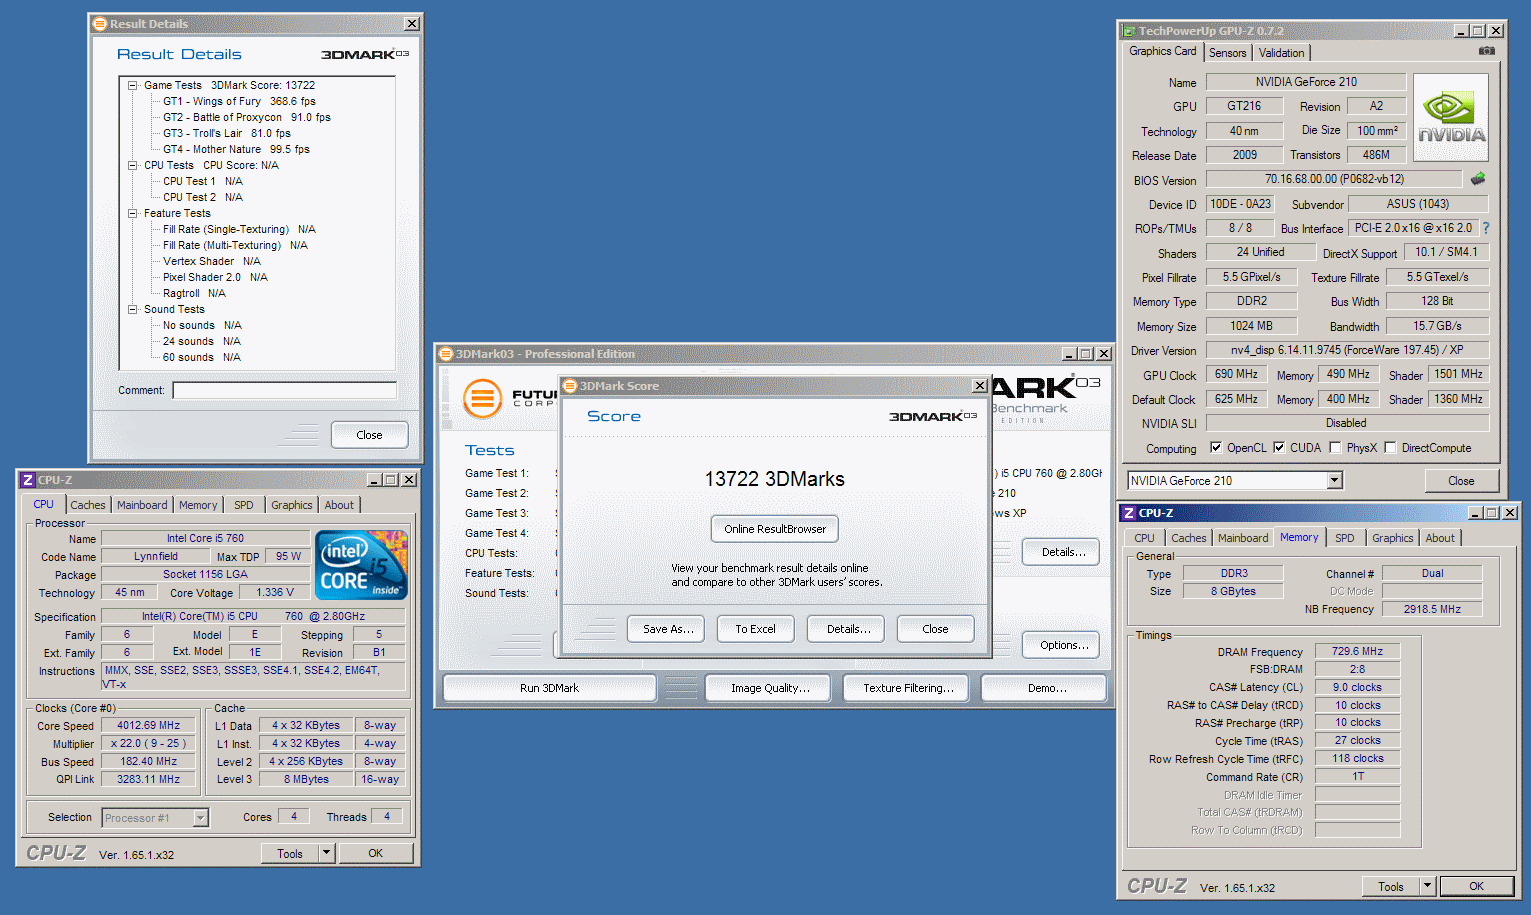Image resolution: width=1531 pixels, height=915 pixels.
Task: Enable the PhysX checkbox in GPU-Z
Action: [1335, 448]
